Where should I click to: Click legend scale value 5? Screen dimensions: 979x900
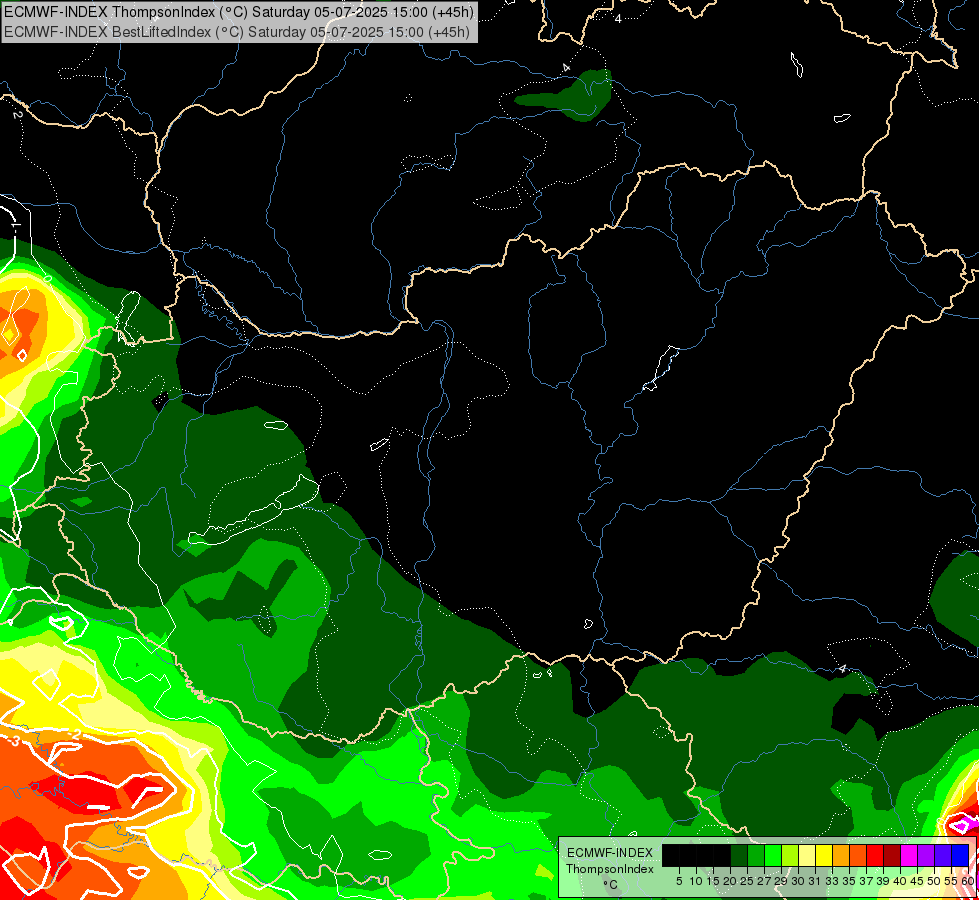click(679, 881)
